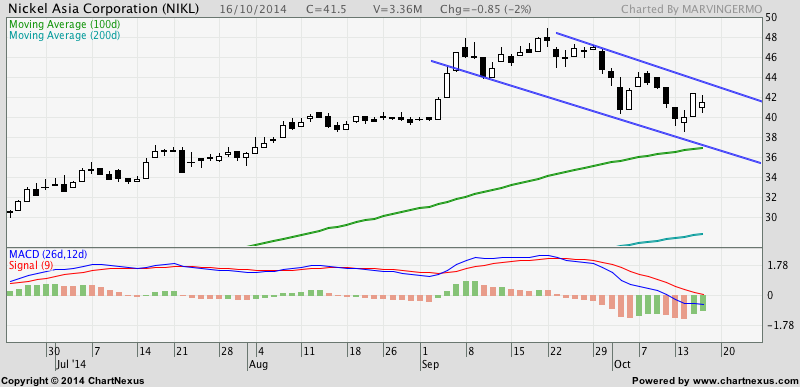Click the 38 price axis label
The width and height of the screenshot is (800, 387).
click(771, 138)
